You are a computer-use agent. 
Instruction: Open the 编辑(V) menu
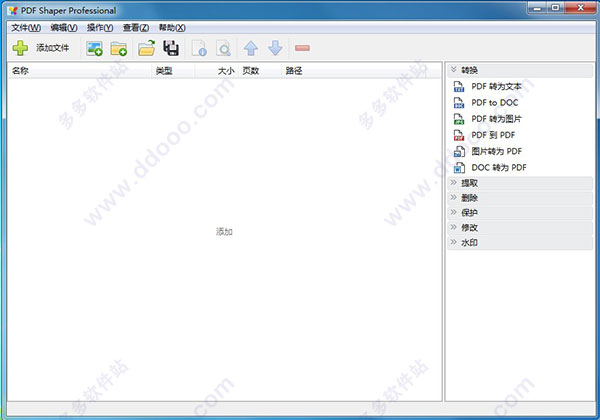[64, 28]
